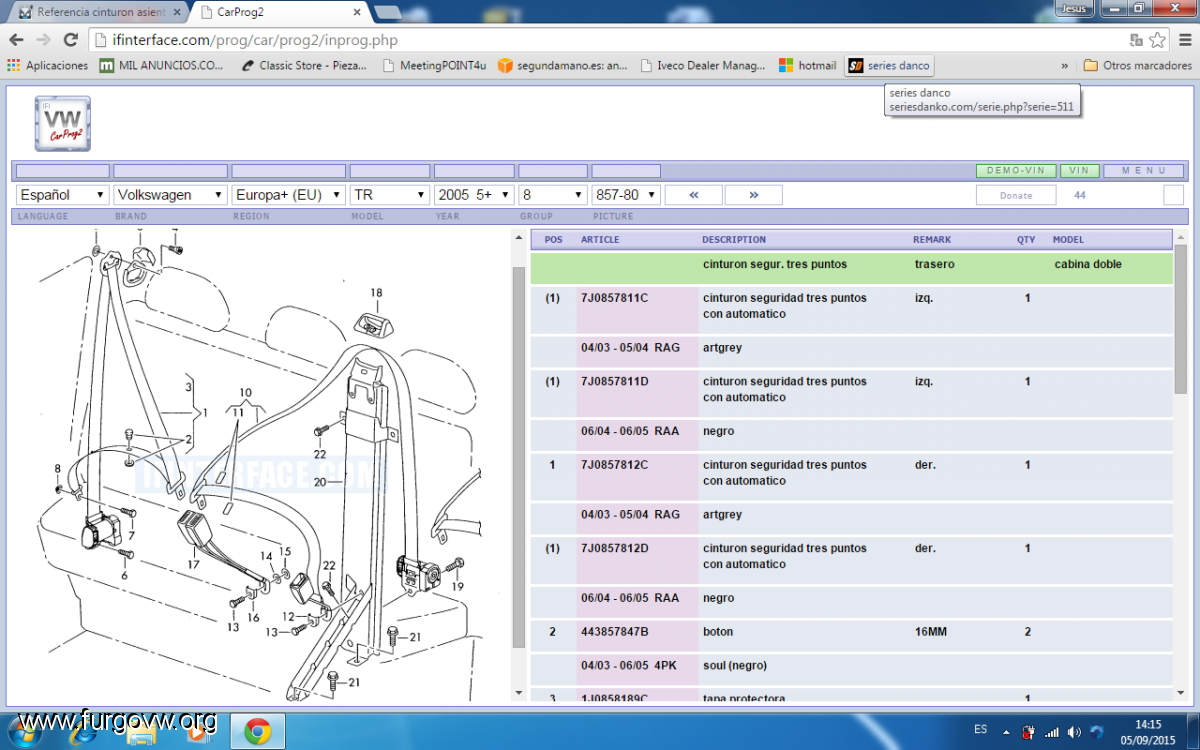Open the MeetingPOINT4u bookmark

(433, 65)
